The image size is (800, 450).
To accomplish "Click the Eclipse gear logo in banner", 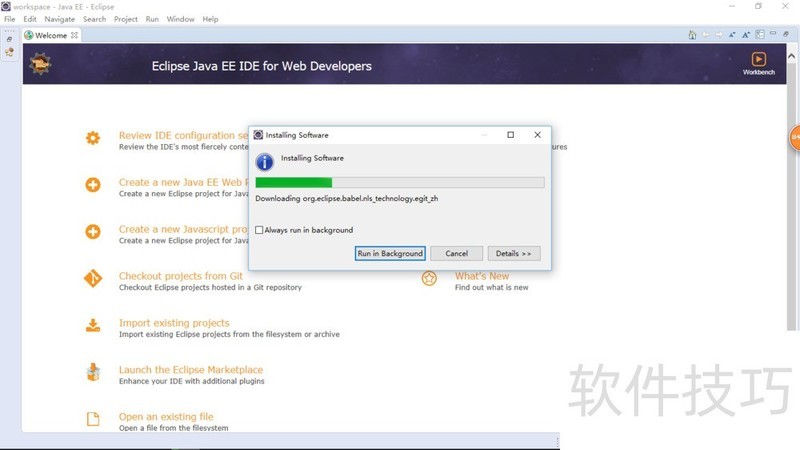I will point(40,64).
